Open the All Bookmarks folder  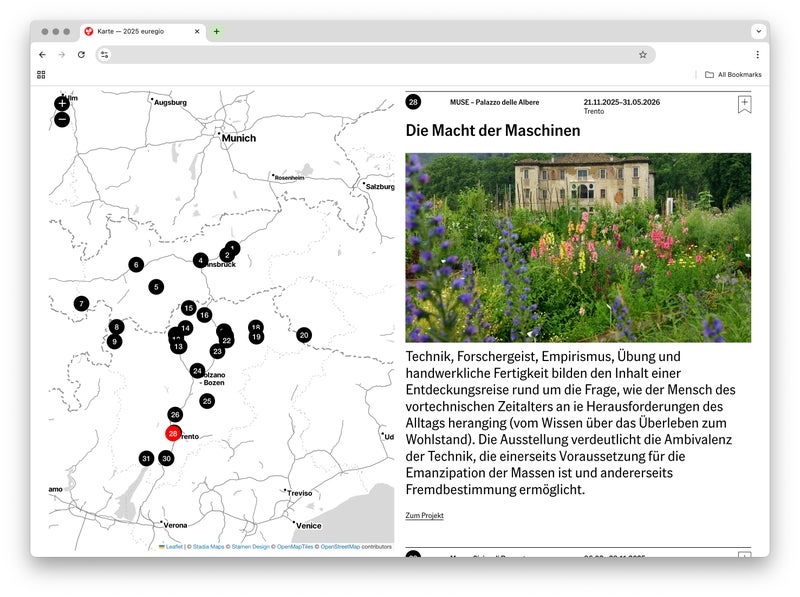point(733,74)
